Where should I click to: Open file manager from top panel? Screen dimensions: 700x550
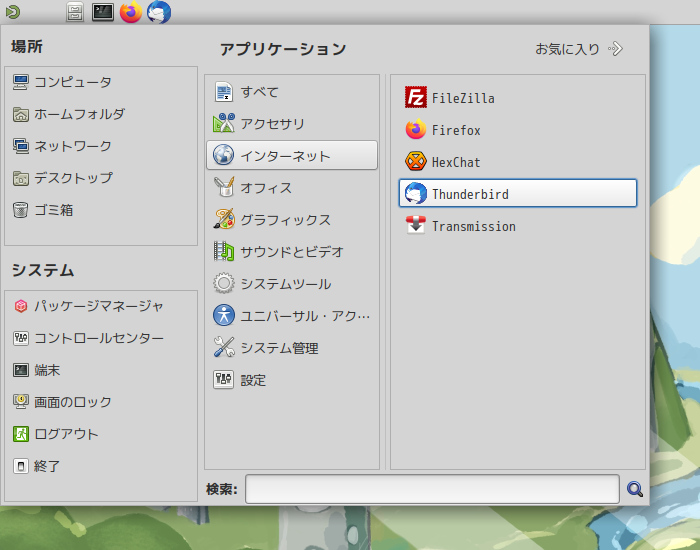75,12
